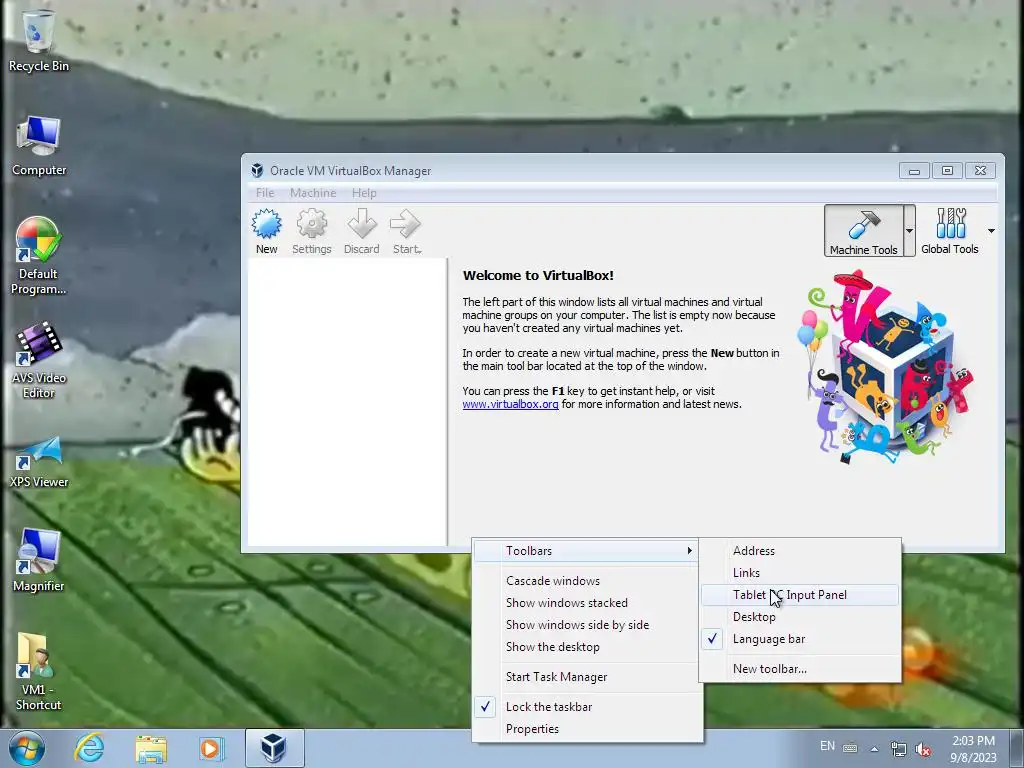Click the Start arrow toolbar icon
The width and height of the screenshot is (1024, 768).
click(x=406, y=231)
